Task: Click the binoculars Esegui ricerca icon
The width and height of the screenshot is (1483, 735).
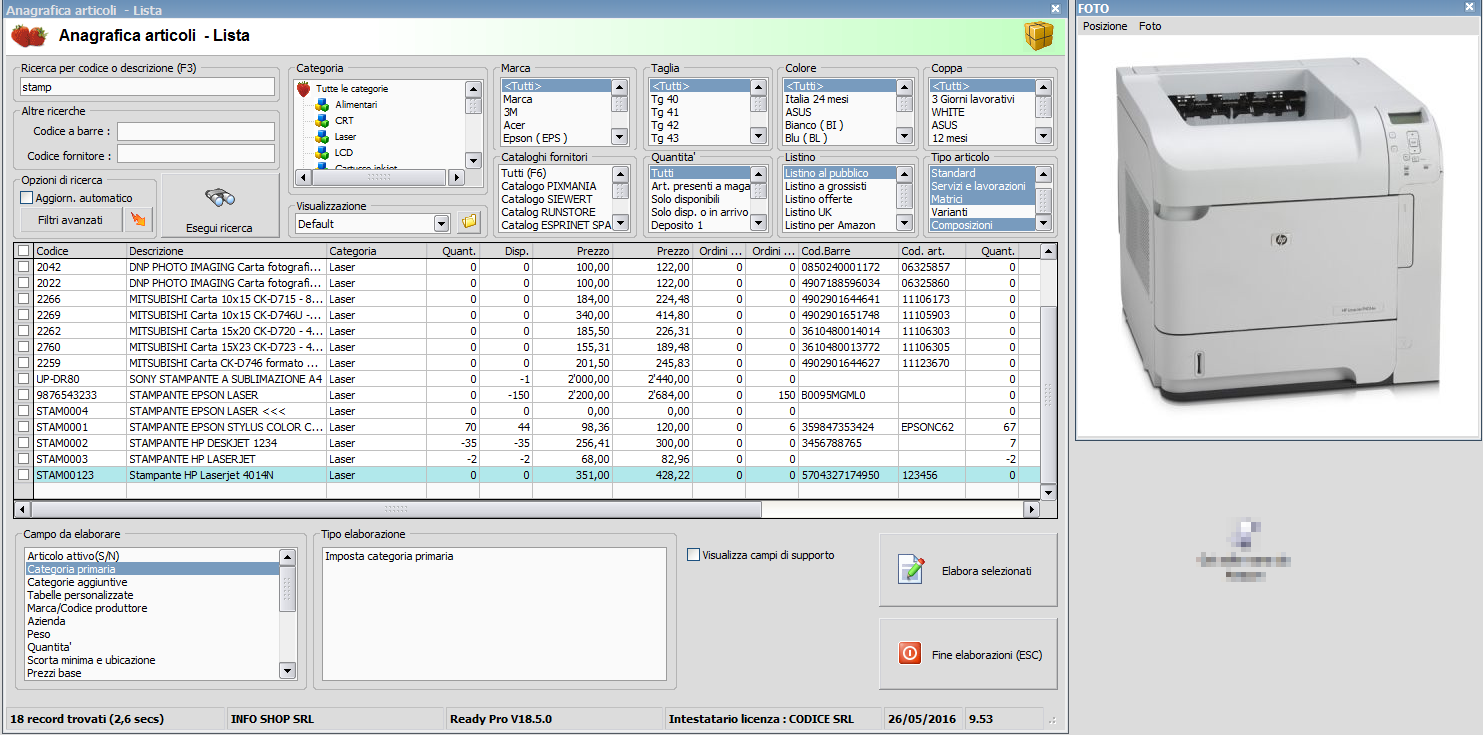Action: pos(219,197)
